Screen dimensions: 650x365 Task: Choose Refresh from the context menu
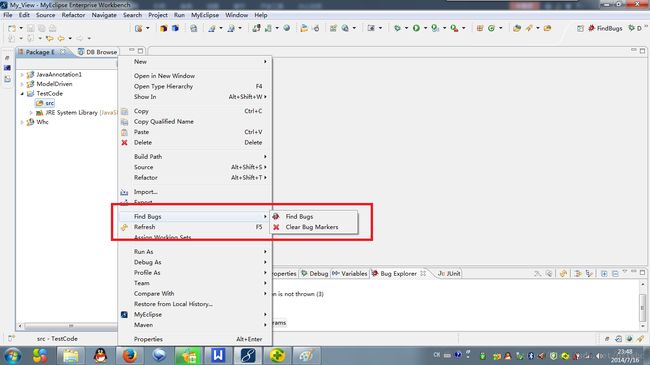tap(195, 227)
